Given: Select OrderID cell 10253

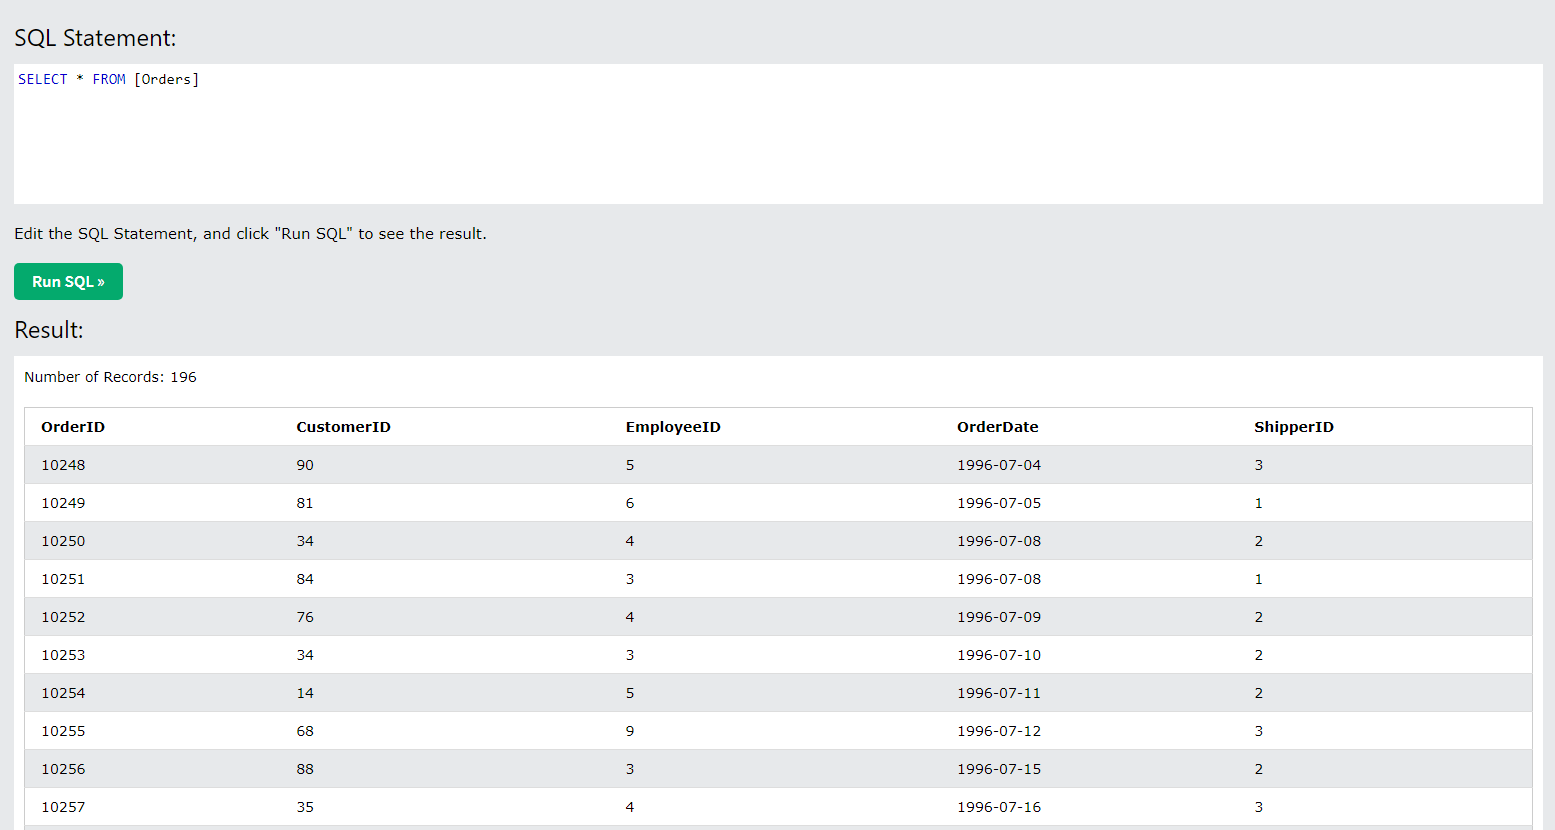Looking at the screenshot, I should tap(63, 655).
